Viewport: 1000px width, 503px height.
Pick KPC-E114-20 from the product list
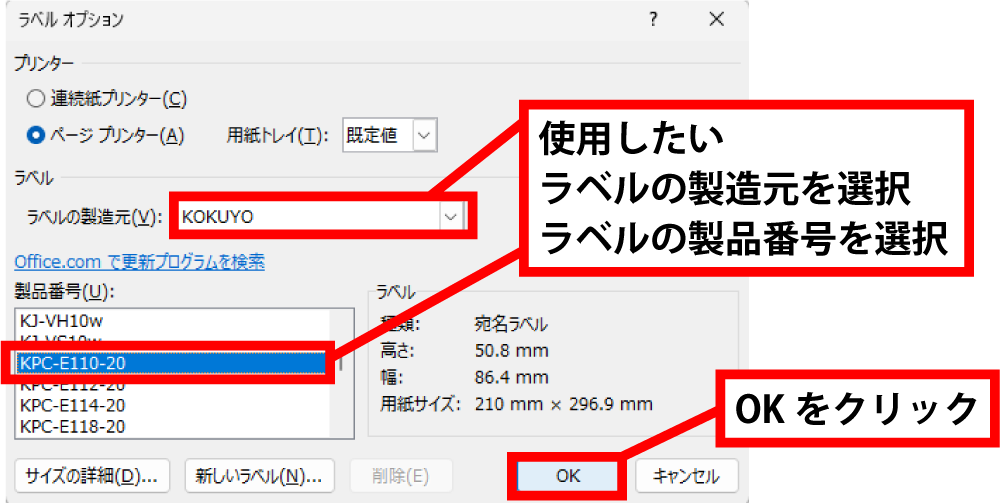click(72, 406)
